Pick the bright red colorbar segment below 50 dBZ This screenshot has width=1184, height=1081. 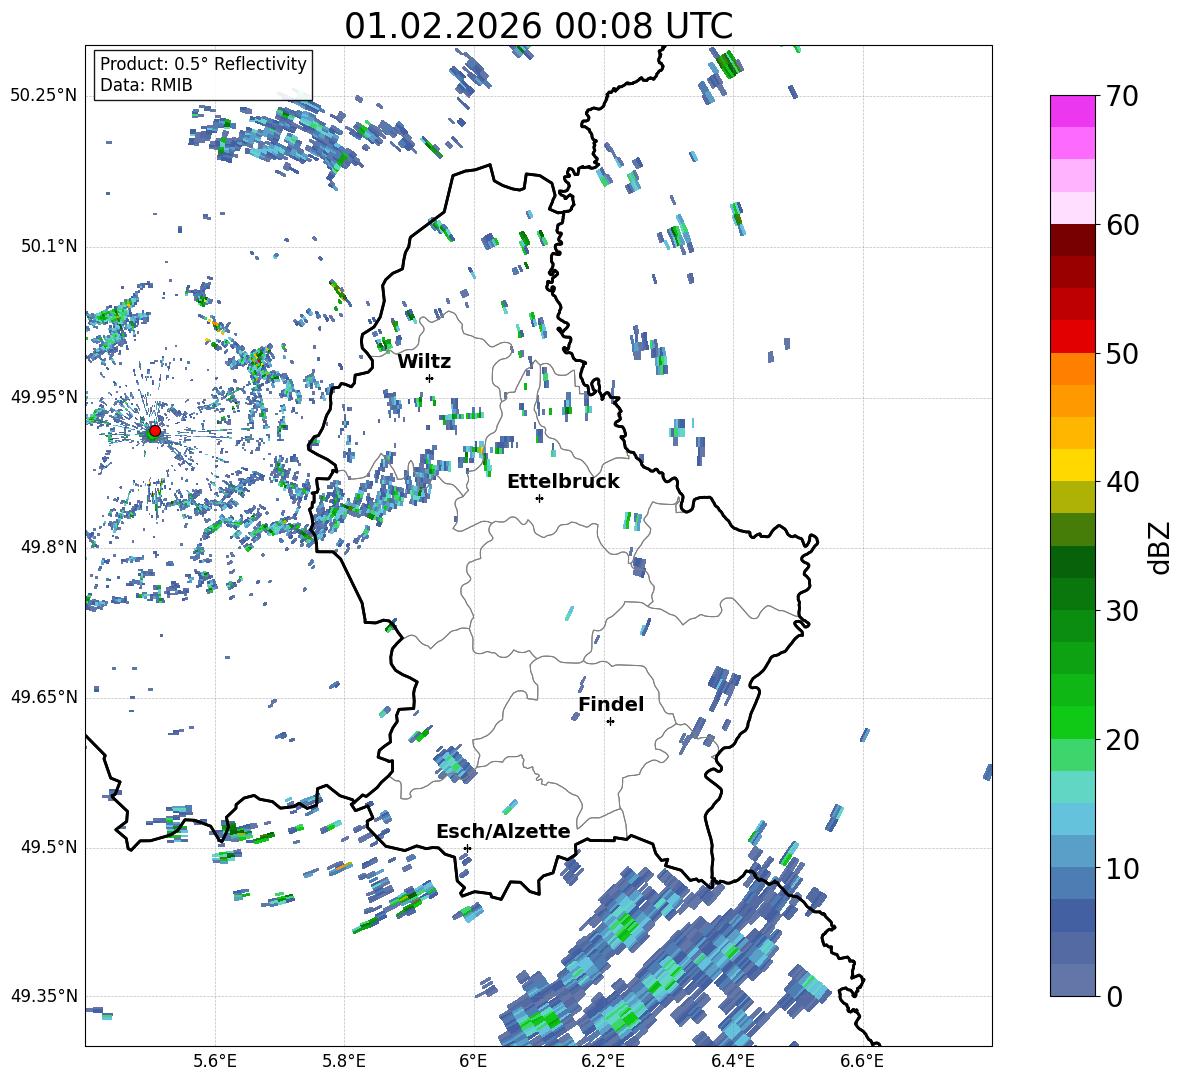point(1073,336)
